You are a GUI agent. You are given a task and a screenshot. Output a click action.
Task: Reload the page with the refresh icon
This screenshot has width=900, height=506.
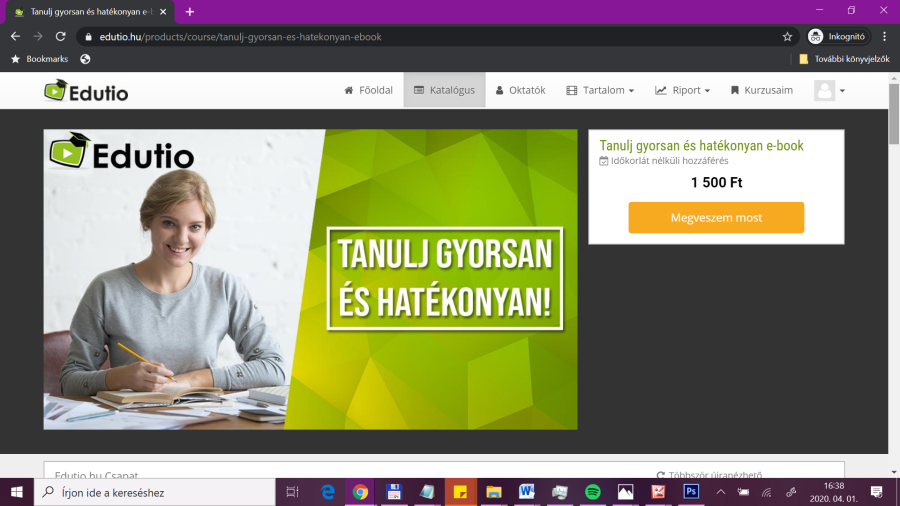click(x=60, y=36)
